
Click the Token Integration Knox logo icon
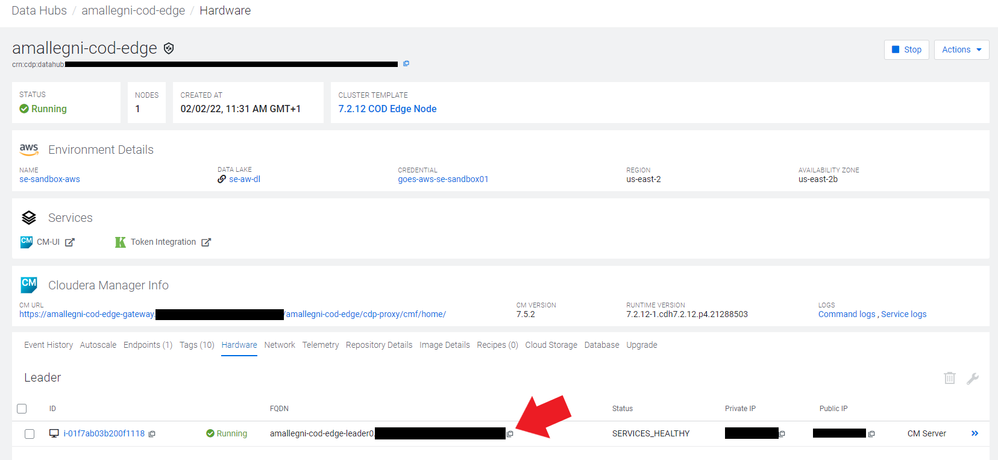120,242
